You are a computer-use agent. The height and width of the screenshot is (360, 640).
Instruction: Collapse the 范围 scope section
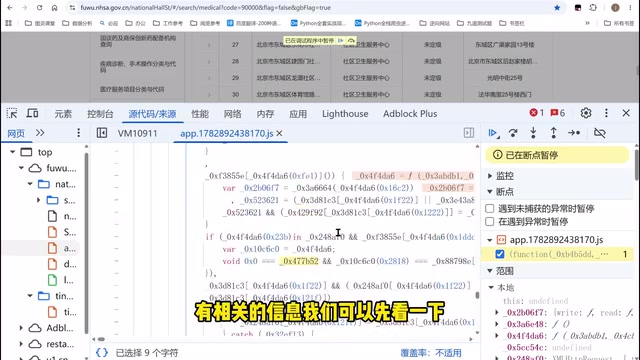point(490,271)
